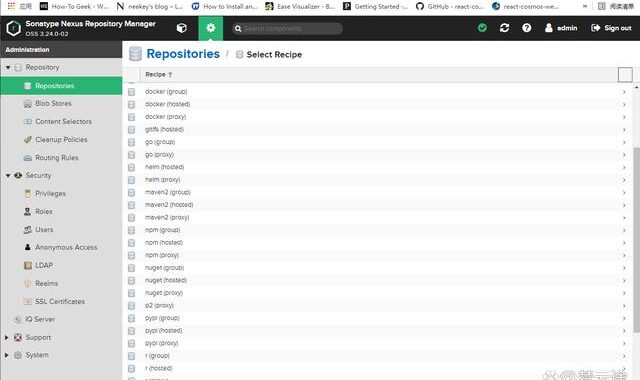Open the Help question mark icon
The width and height of the screenshot is (640, 380).
(x=527, y=28)
